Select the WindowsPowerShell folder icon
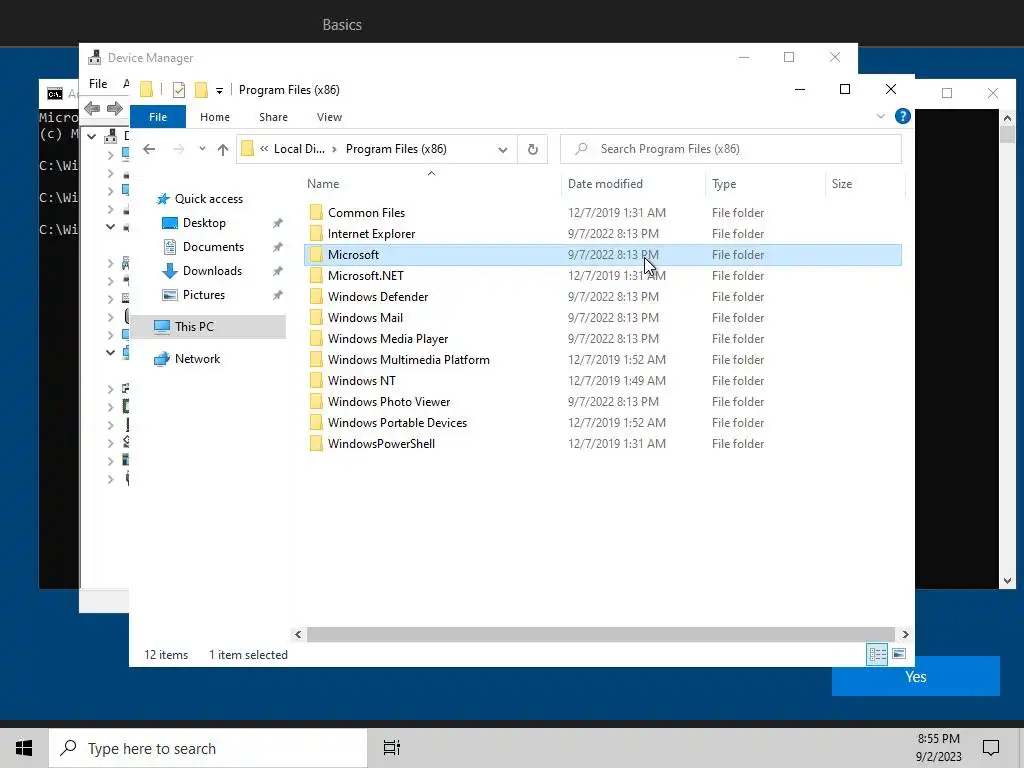The height and width of the screenshot is (768, 1024). point(316,443)
